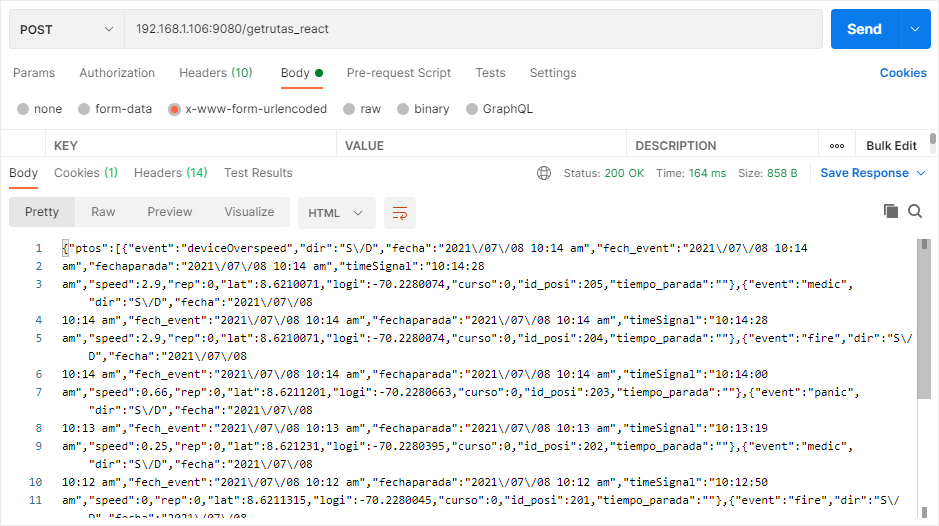Open the Save Response dropdown

pos(874,173)
